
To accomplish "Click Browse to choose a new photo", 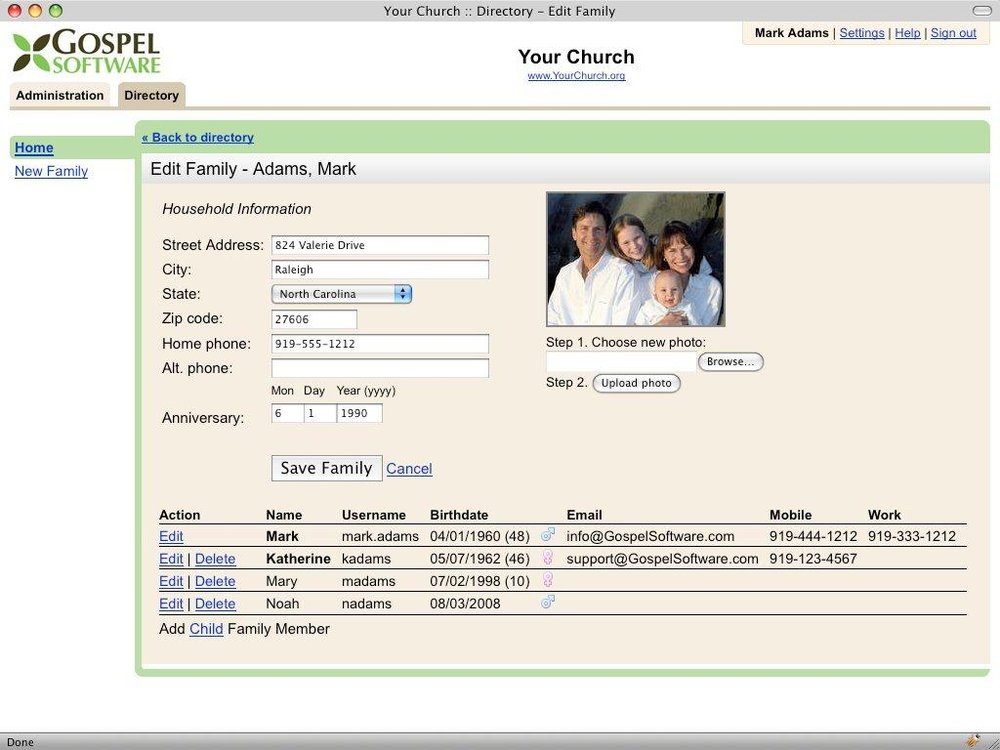I will point(731,361).
